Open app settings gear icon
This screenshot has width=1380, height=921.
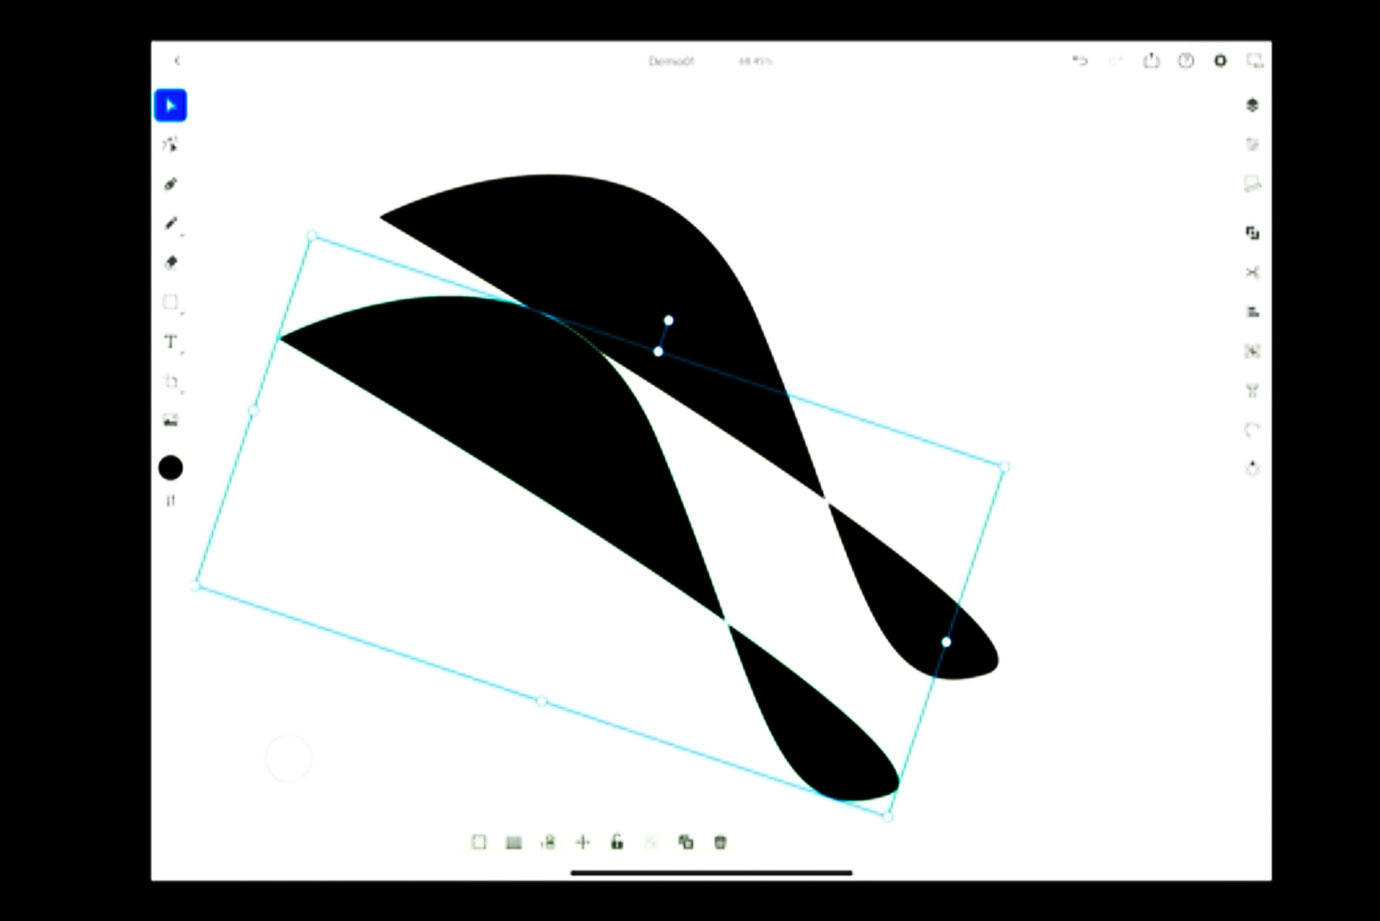click(x=1220, y=61)
